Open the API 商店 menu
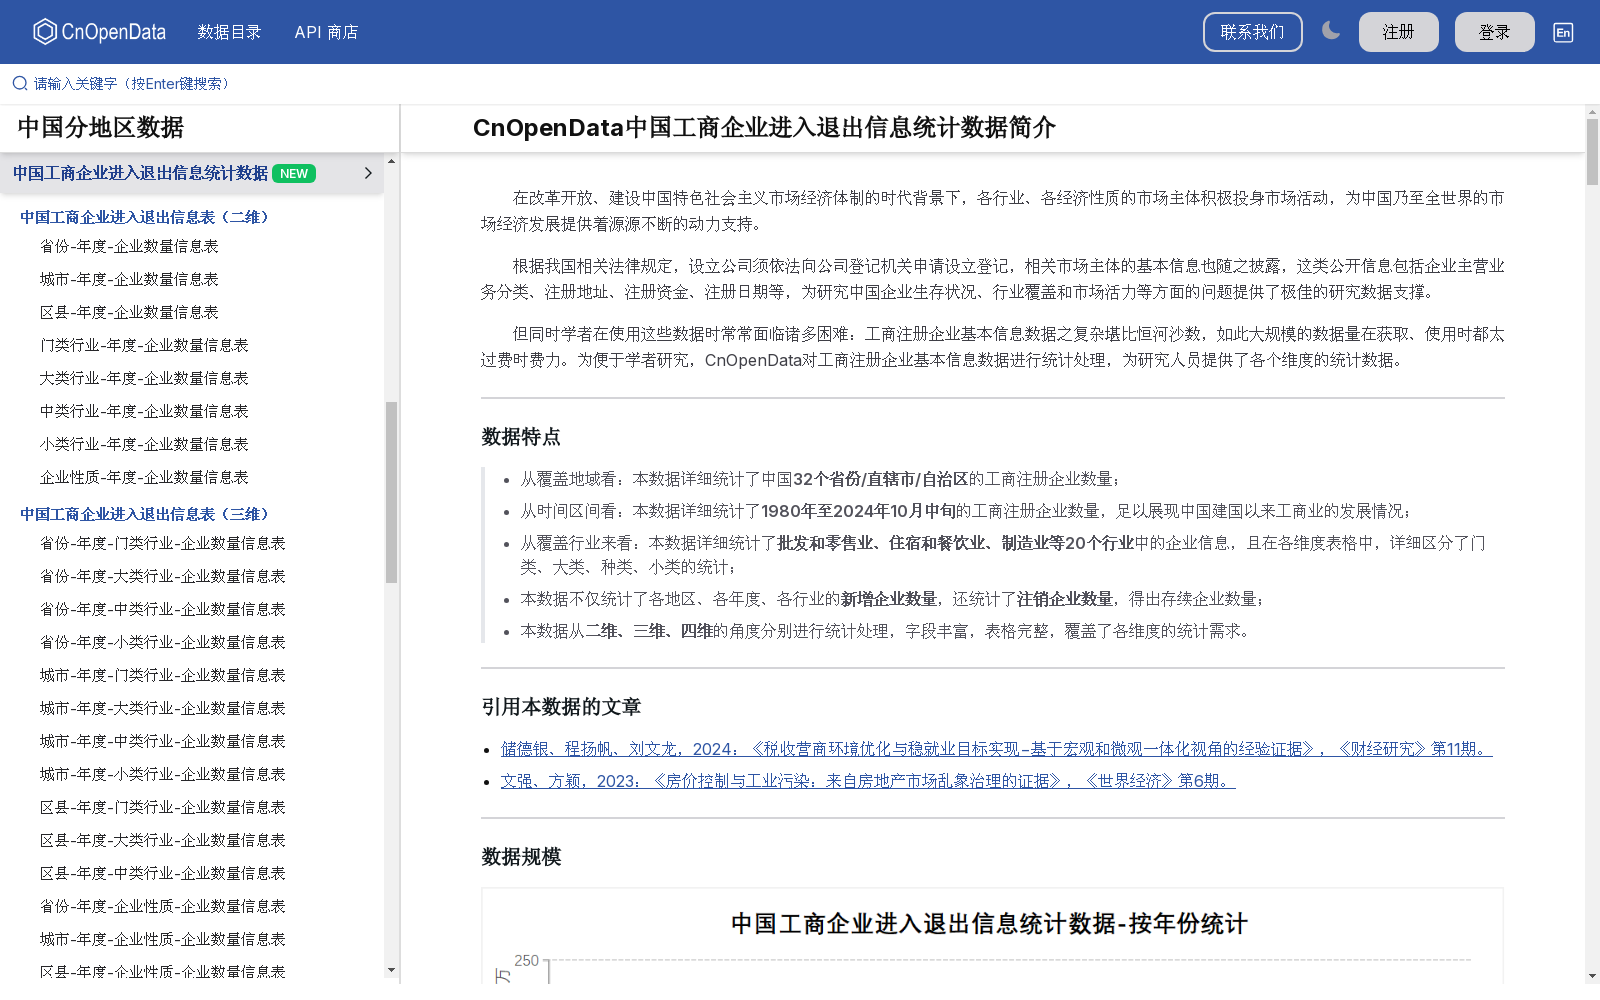 click(x=326, y=32)
